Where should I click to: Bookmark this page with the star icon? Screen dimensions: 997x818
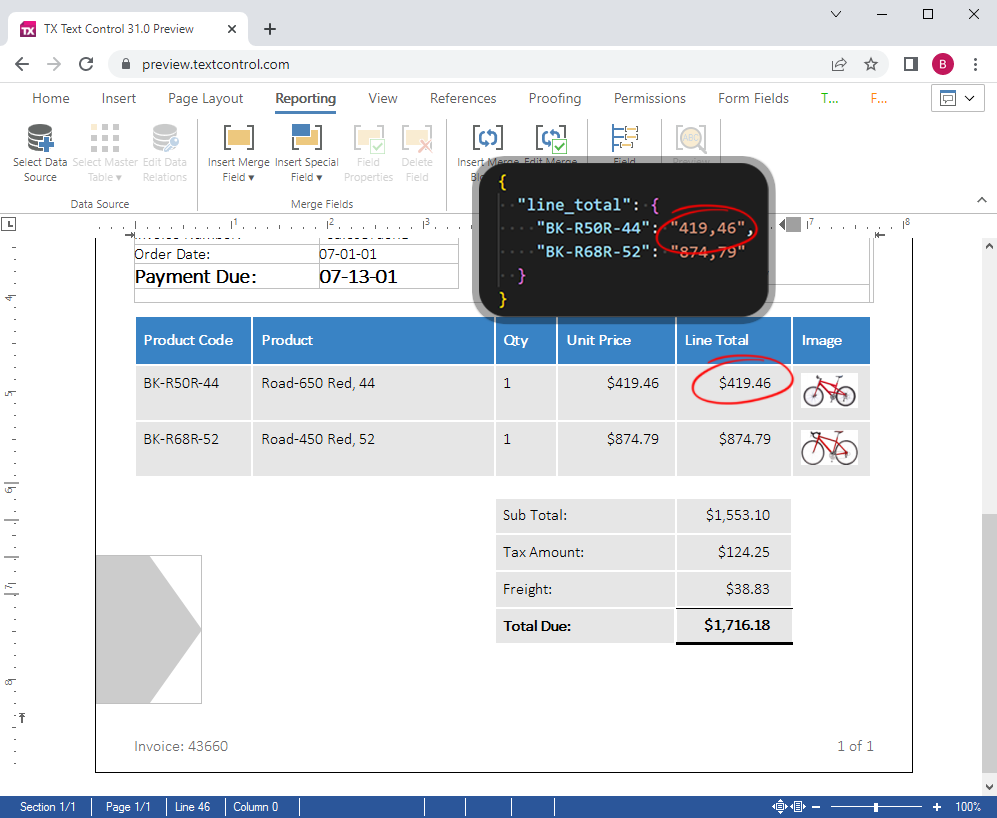[871, 64]
